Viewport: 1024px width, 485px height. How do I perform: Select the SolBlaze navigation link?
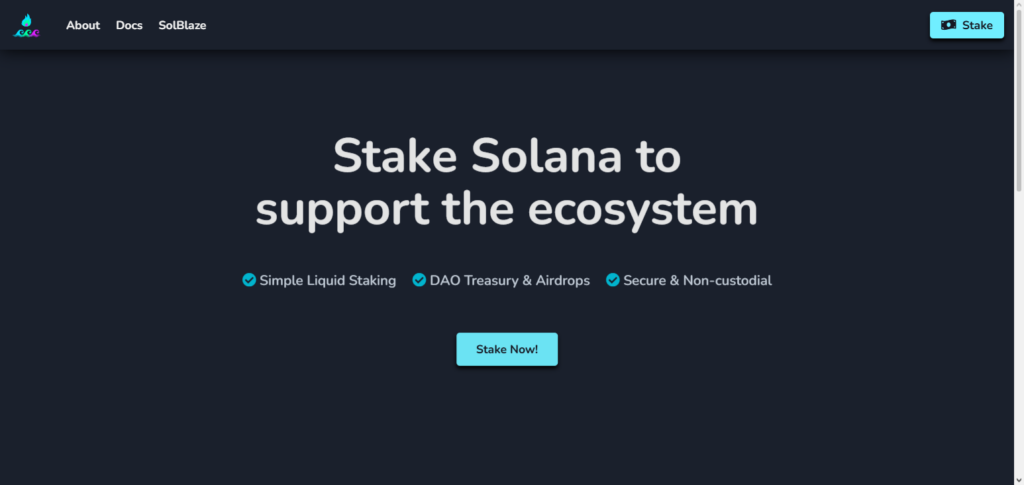[x=182, y=25]
